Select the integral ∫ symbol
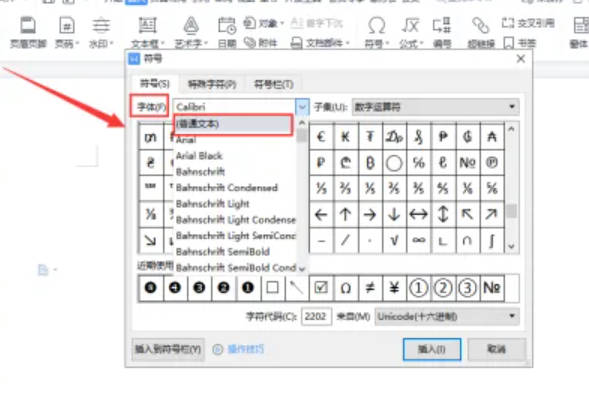Screen dimensions: 589x393 [492, 240]
